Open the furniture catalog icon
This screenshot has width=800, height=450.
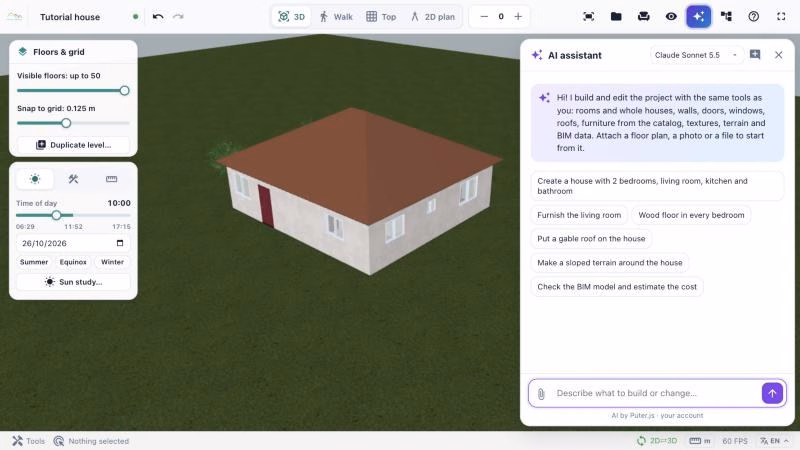[x=643, y=16]
